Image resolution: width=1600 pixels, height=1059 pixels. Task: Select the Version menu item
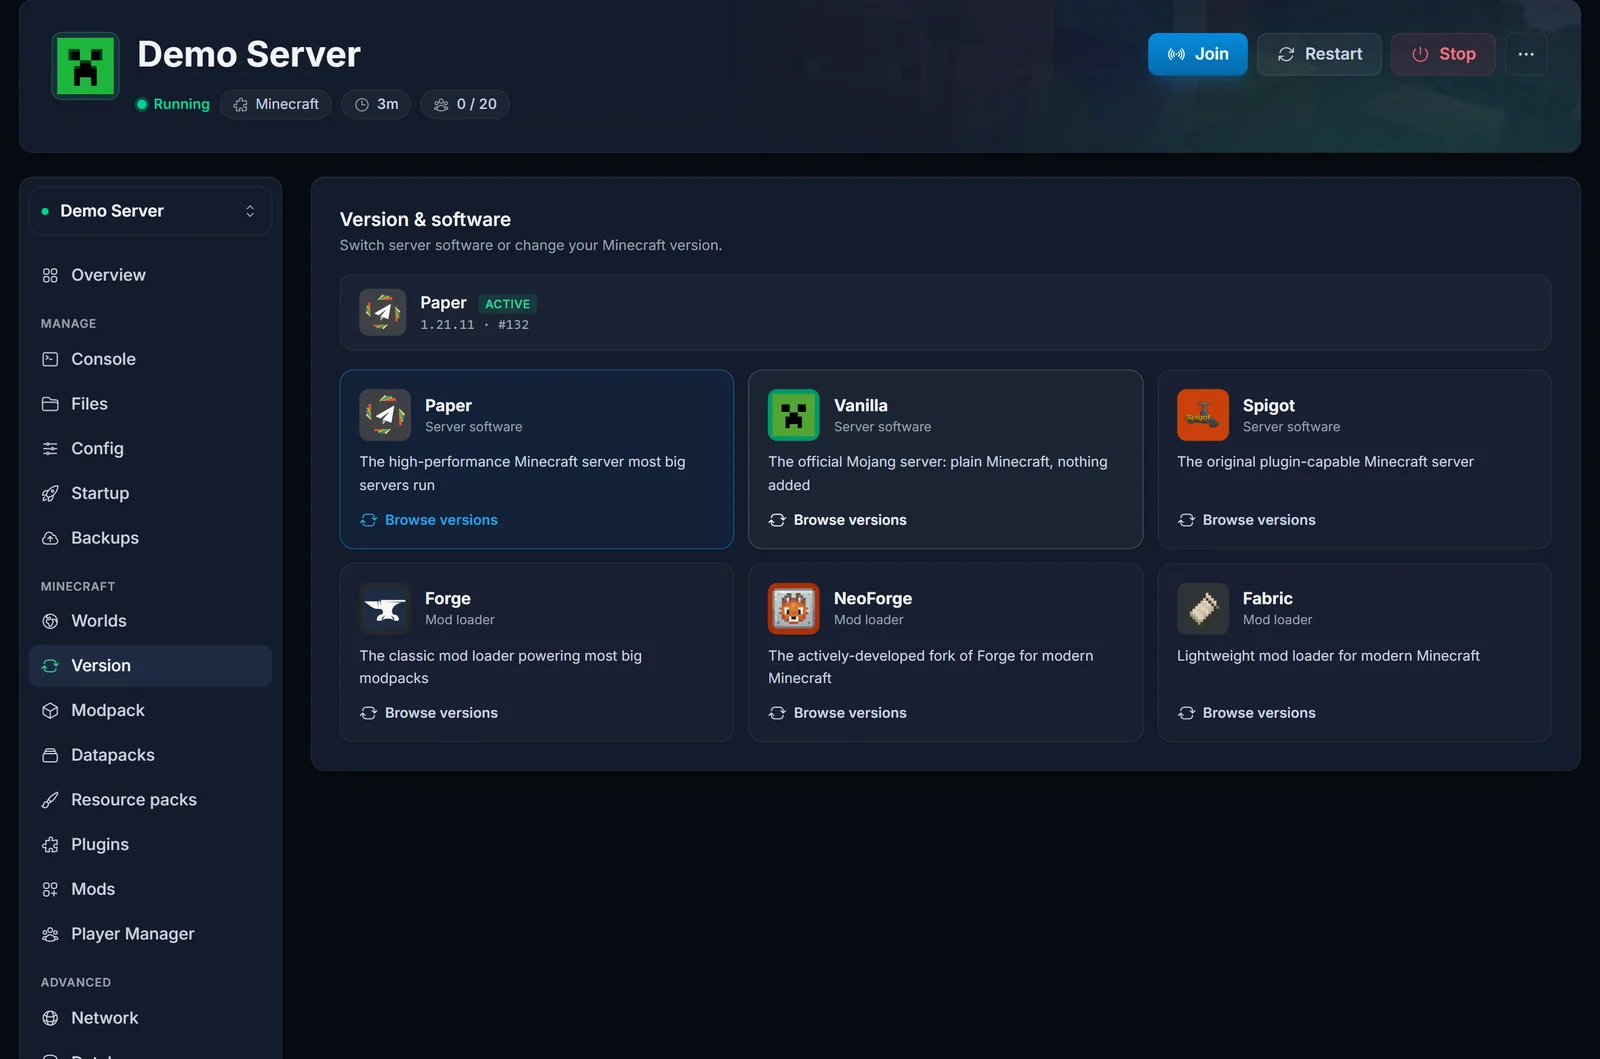[x=150, y=666]
